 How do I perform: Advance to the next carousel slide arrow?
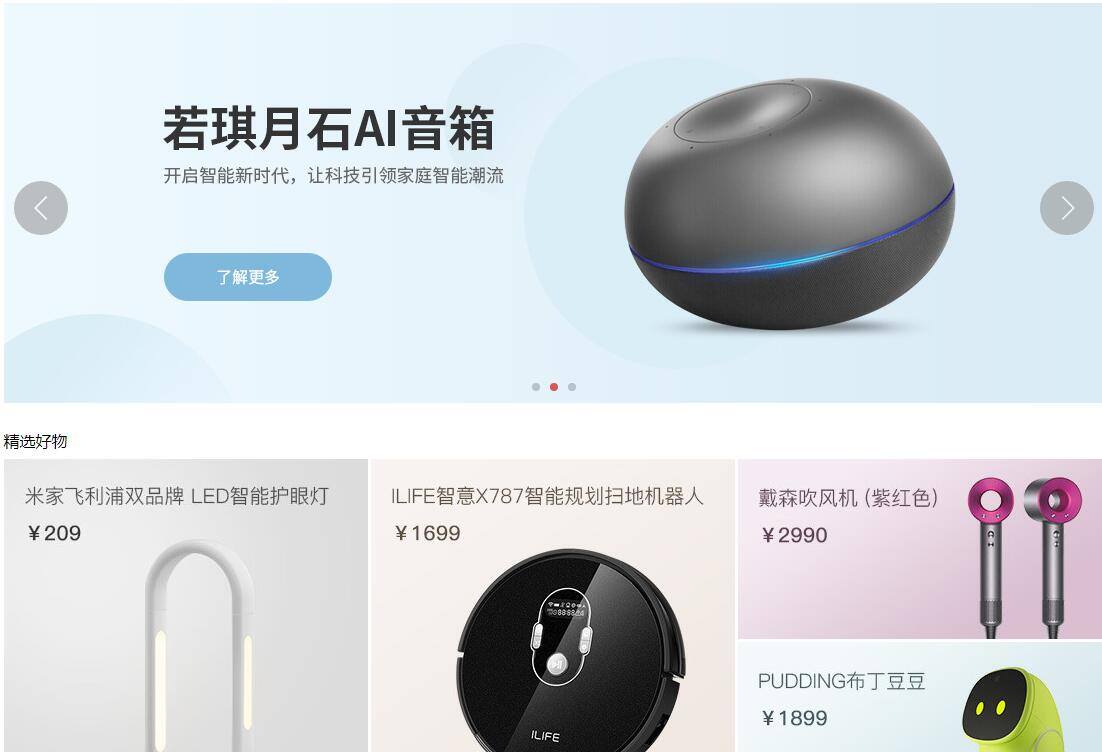[x=1067, y=208]
